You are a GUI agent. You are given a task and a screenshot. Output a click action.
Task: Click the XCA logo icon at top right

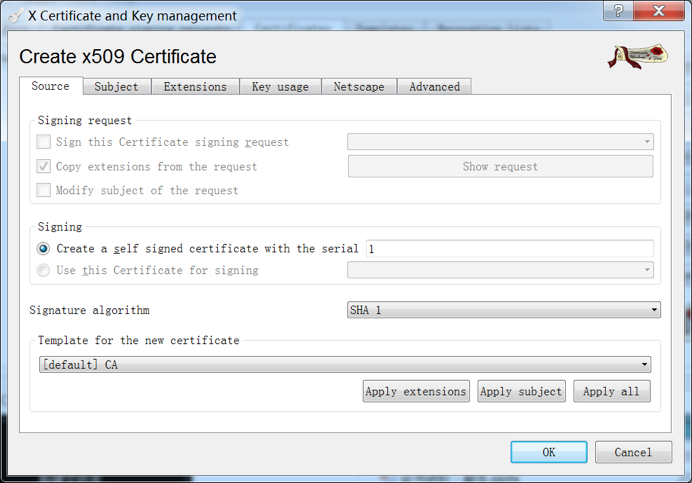tap(638, 57)
